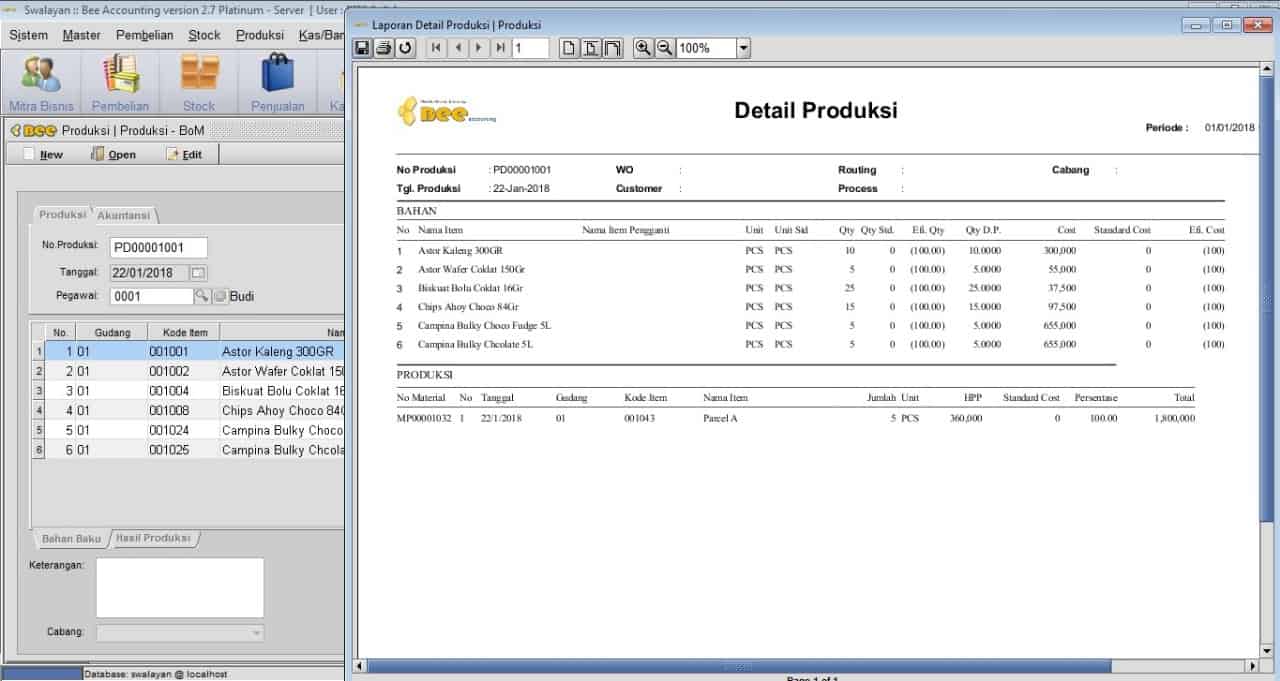Go to next report page
The image size is (1280, 681).
click(479, 48)
